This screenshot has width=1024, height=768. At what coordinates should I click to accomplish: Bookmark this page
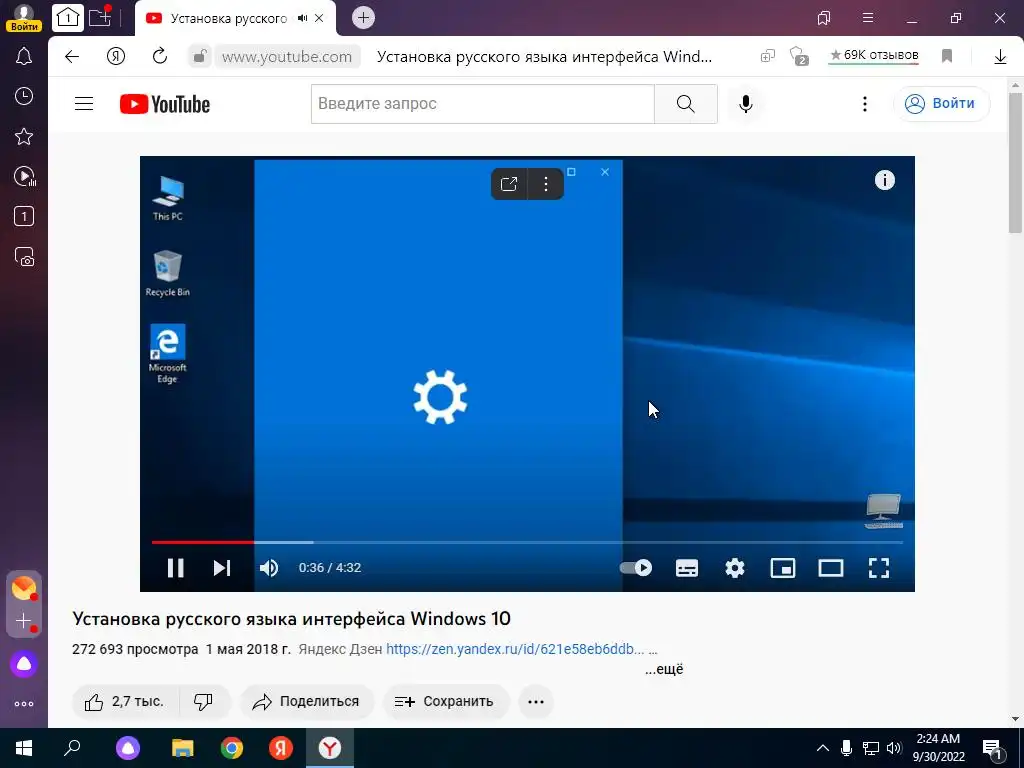coord(947,57)
